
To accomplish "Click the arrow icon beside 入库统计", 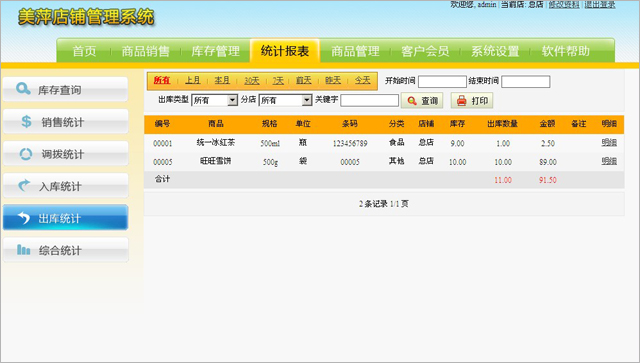I will [24, 185].
